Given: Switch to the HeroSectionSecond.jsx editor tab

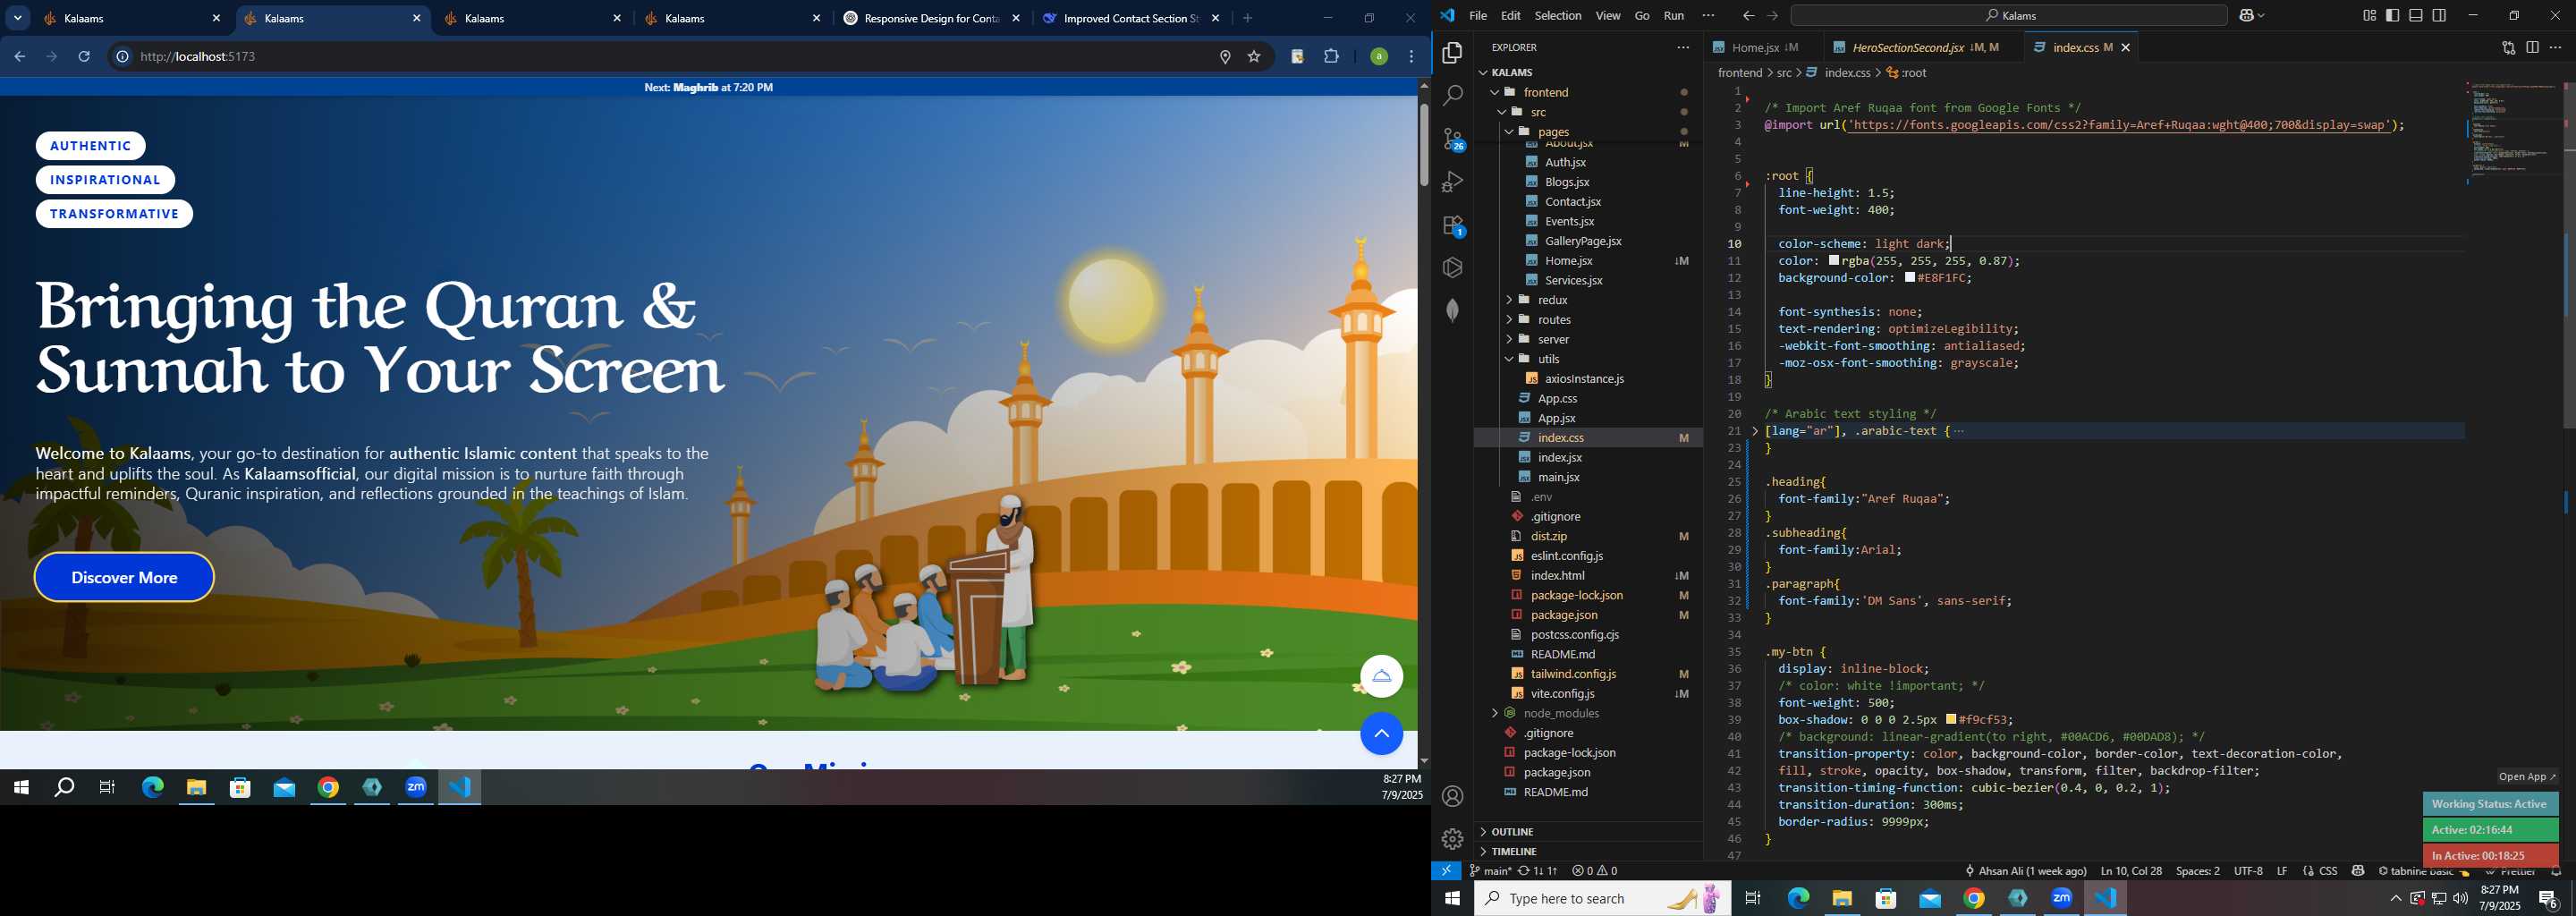Looking at the screenshot, I should (1925, 47).
